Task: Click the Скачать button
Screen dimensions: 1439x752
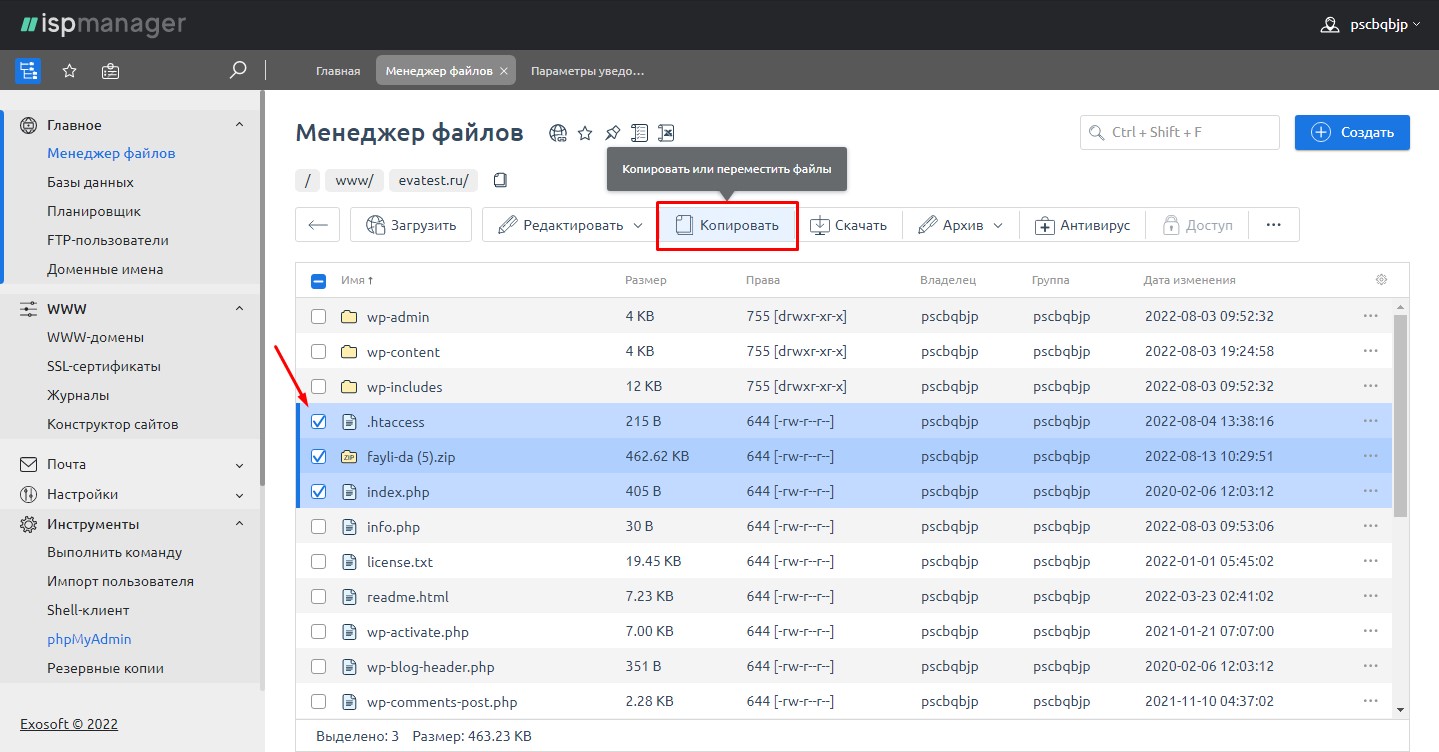Action: (848, 225)
